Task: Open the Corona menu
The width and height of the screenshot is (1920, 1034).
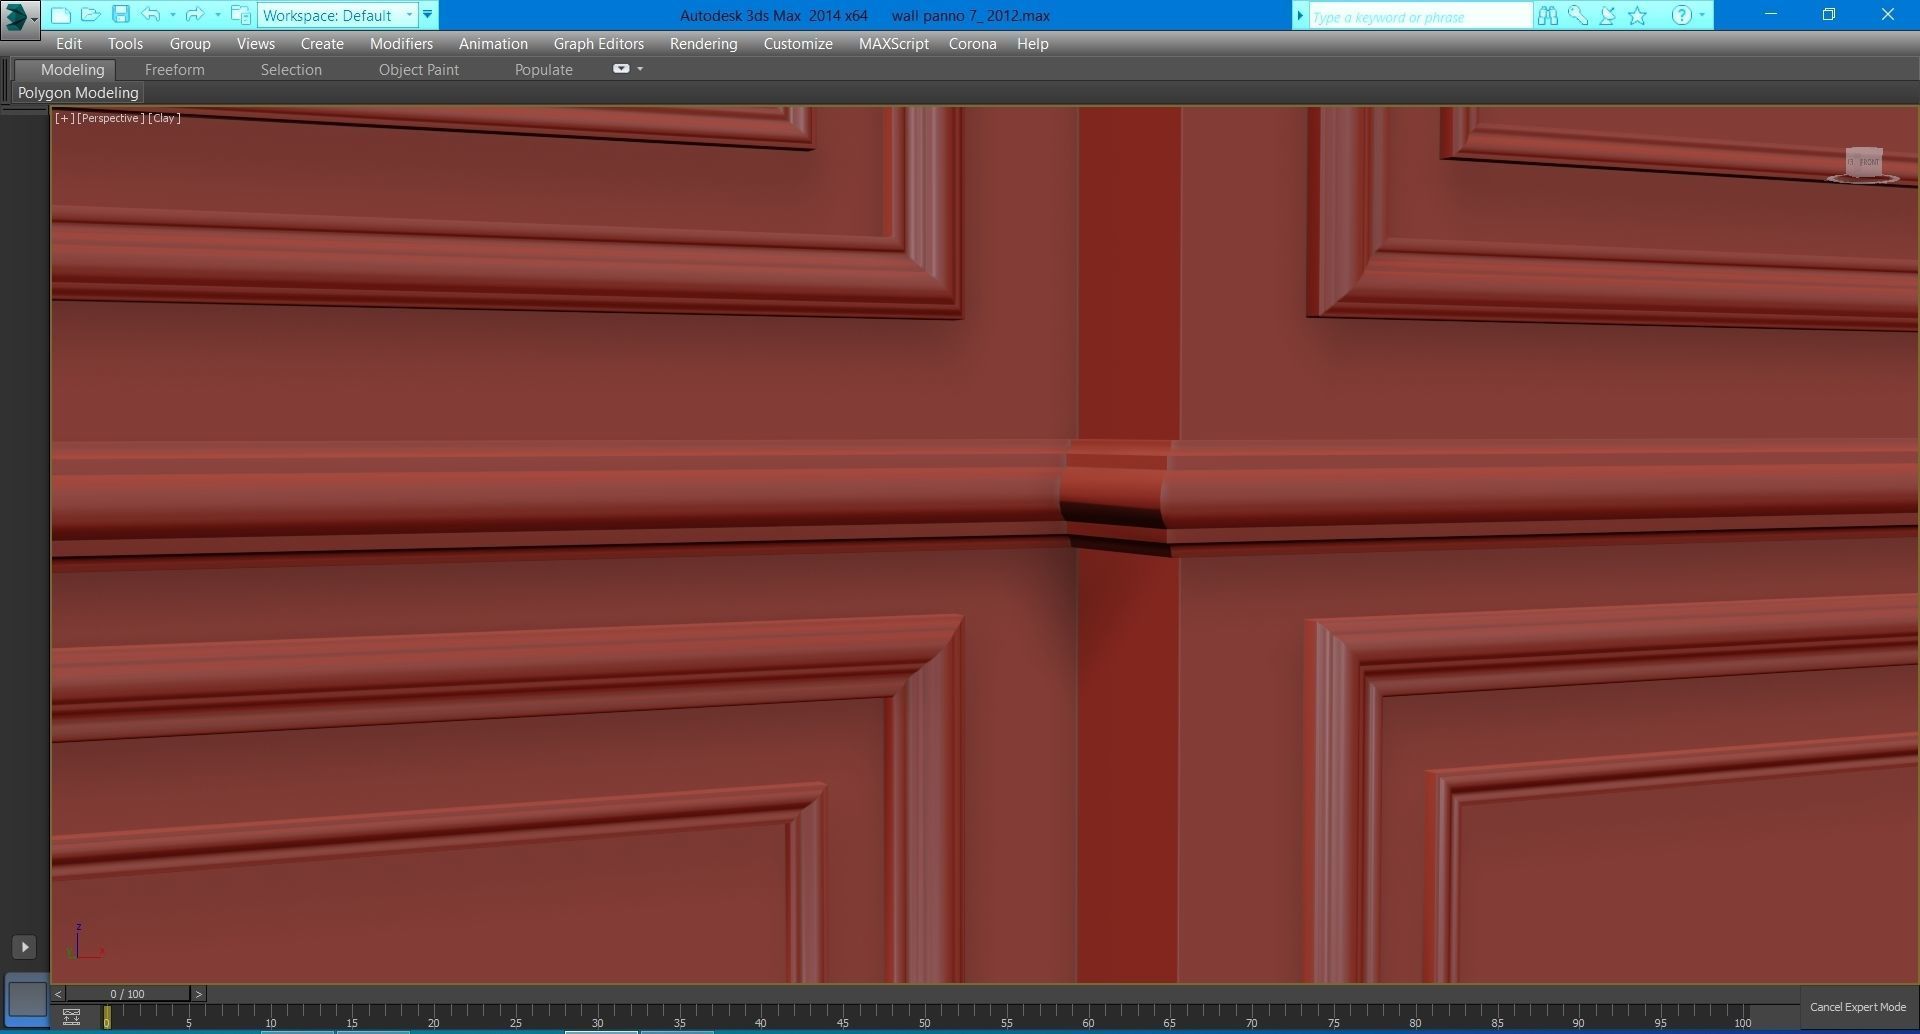Action: [x=972, y=44]
